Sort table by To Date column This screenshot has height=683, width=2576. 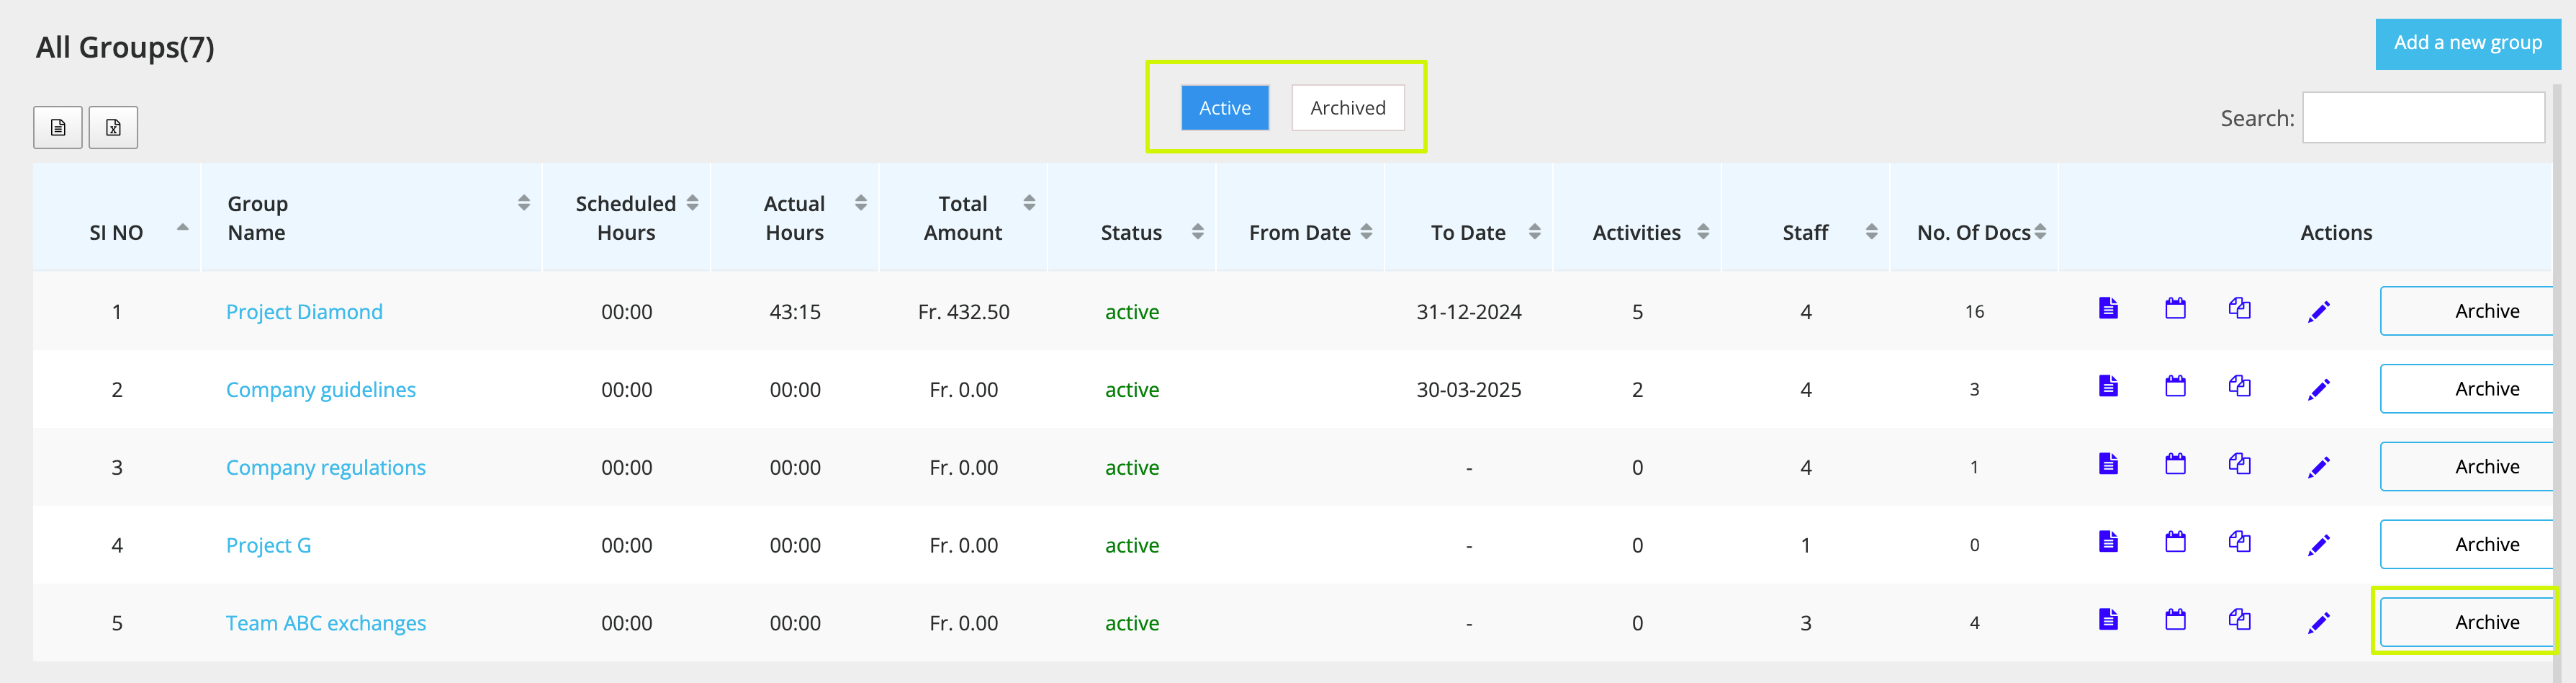(1534, 232)
